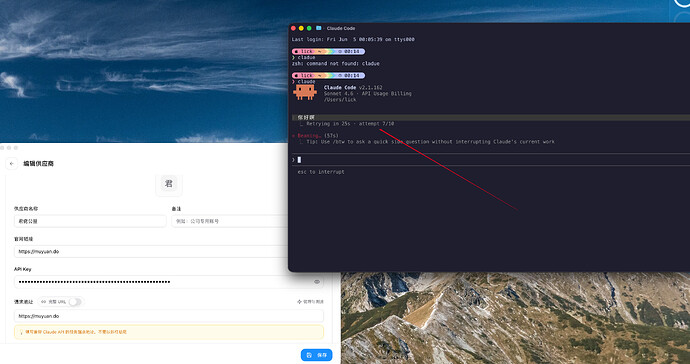The width and height of the screenshot is (690, 364).
Task: Click the yellow minimize button on terminal
Action: [301, 28]
